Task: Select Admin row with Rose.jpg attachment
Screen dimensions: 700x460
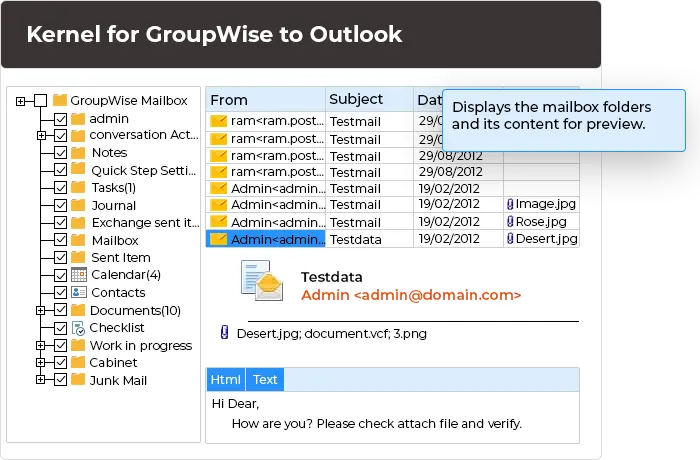Action: click(392, 222)
